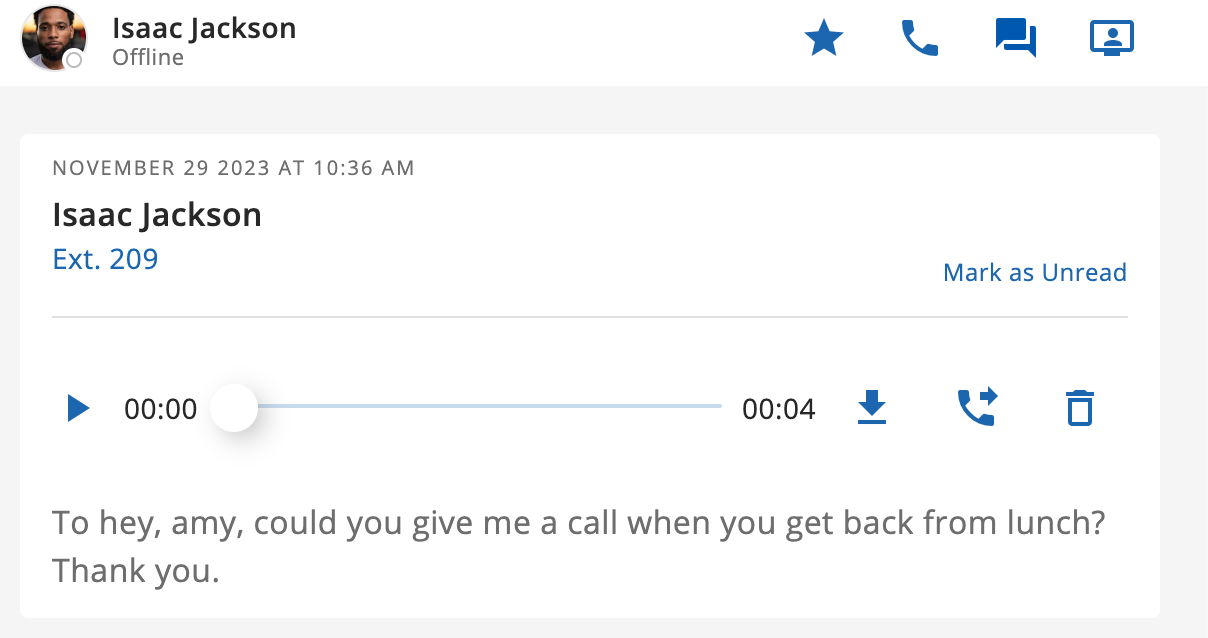This screenshot has height=638, width=1208.
Task: Forward the voicemail using the phone-arrow icon
Action: [977, 408]
